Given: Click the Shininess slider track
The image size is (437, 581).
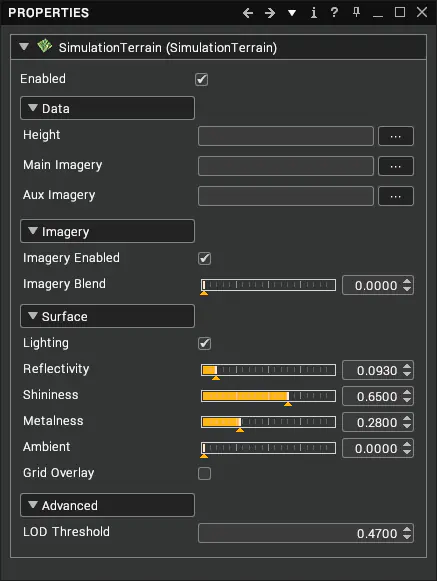Looking at the screenshot, I should [x=268, y=396].
